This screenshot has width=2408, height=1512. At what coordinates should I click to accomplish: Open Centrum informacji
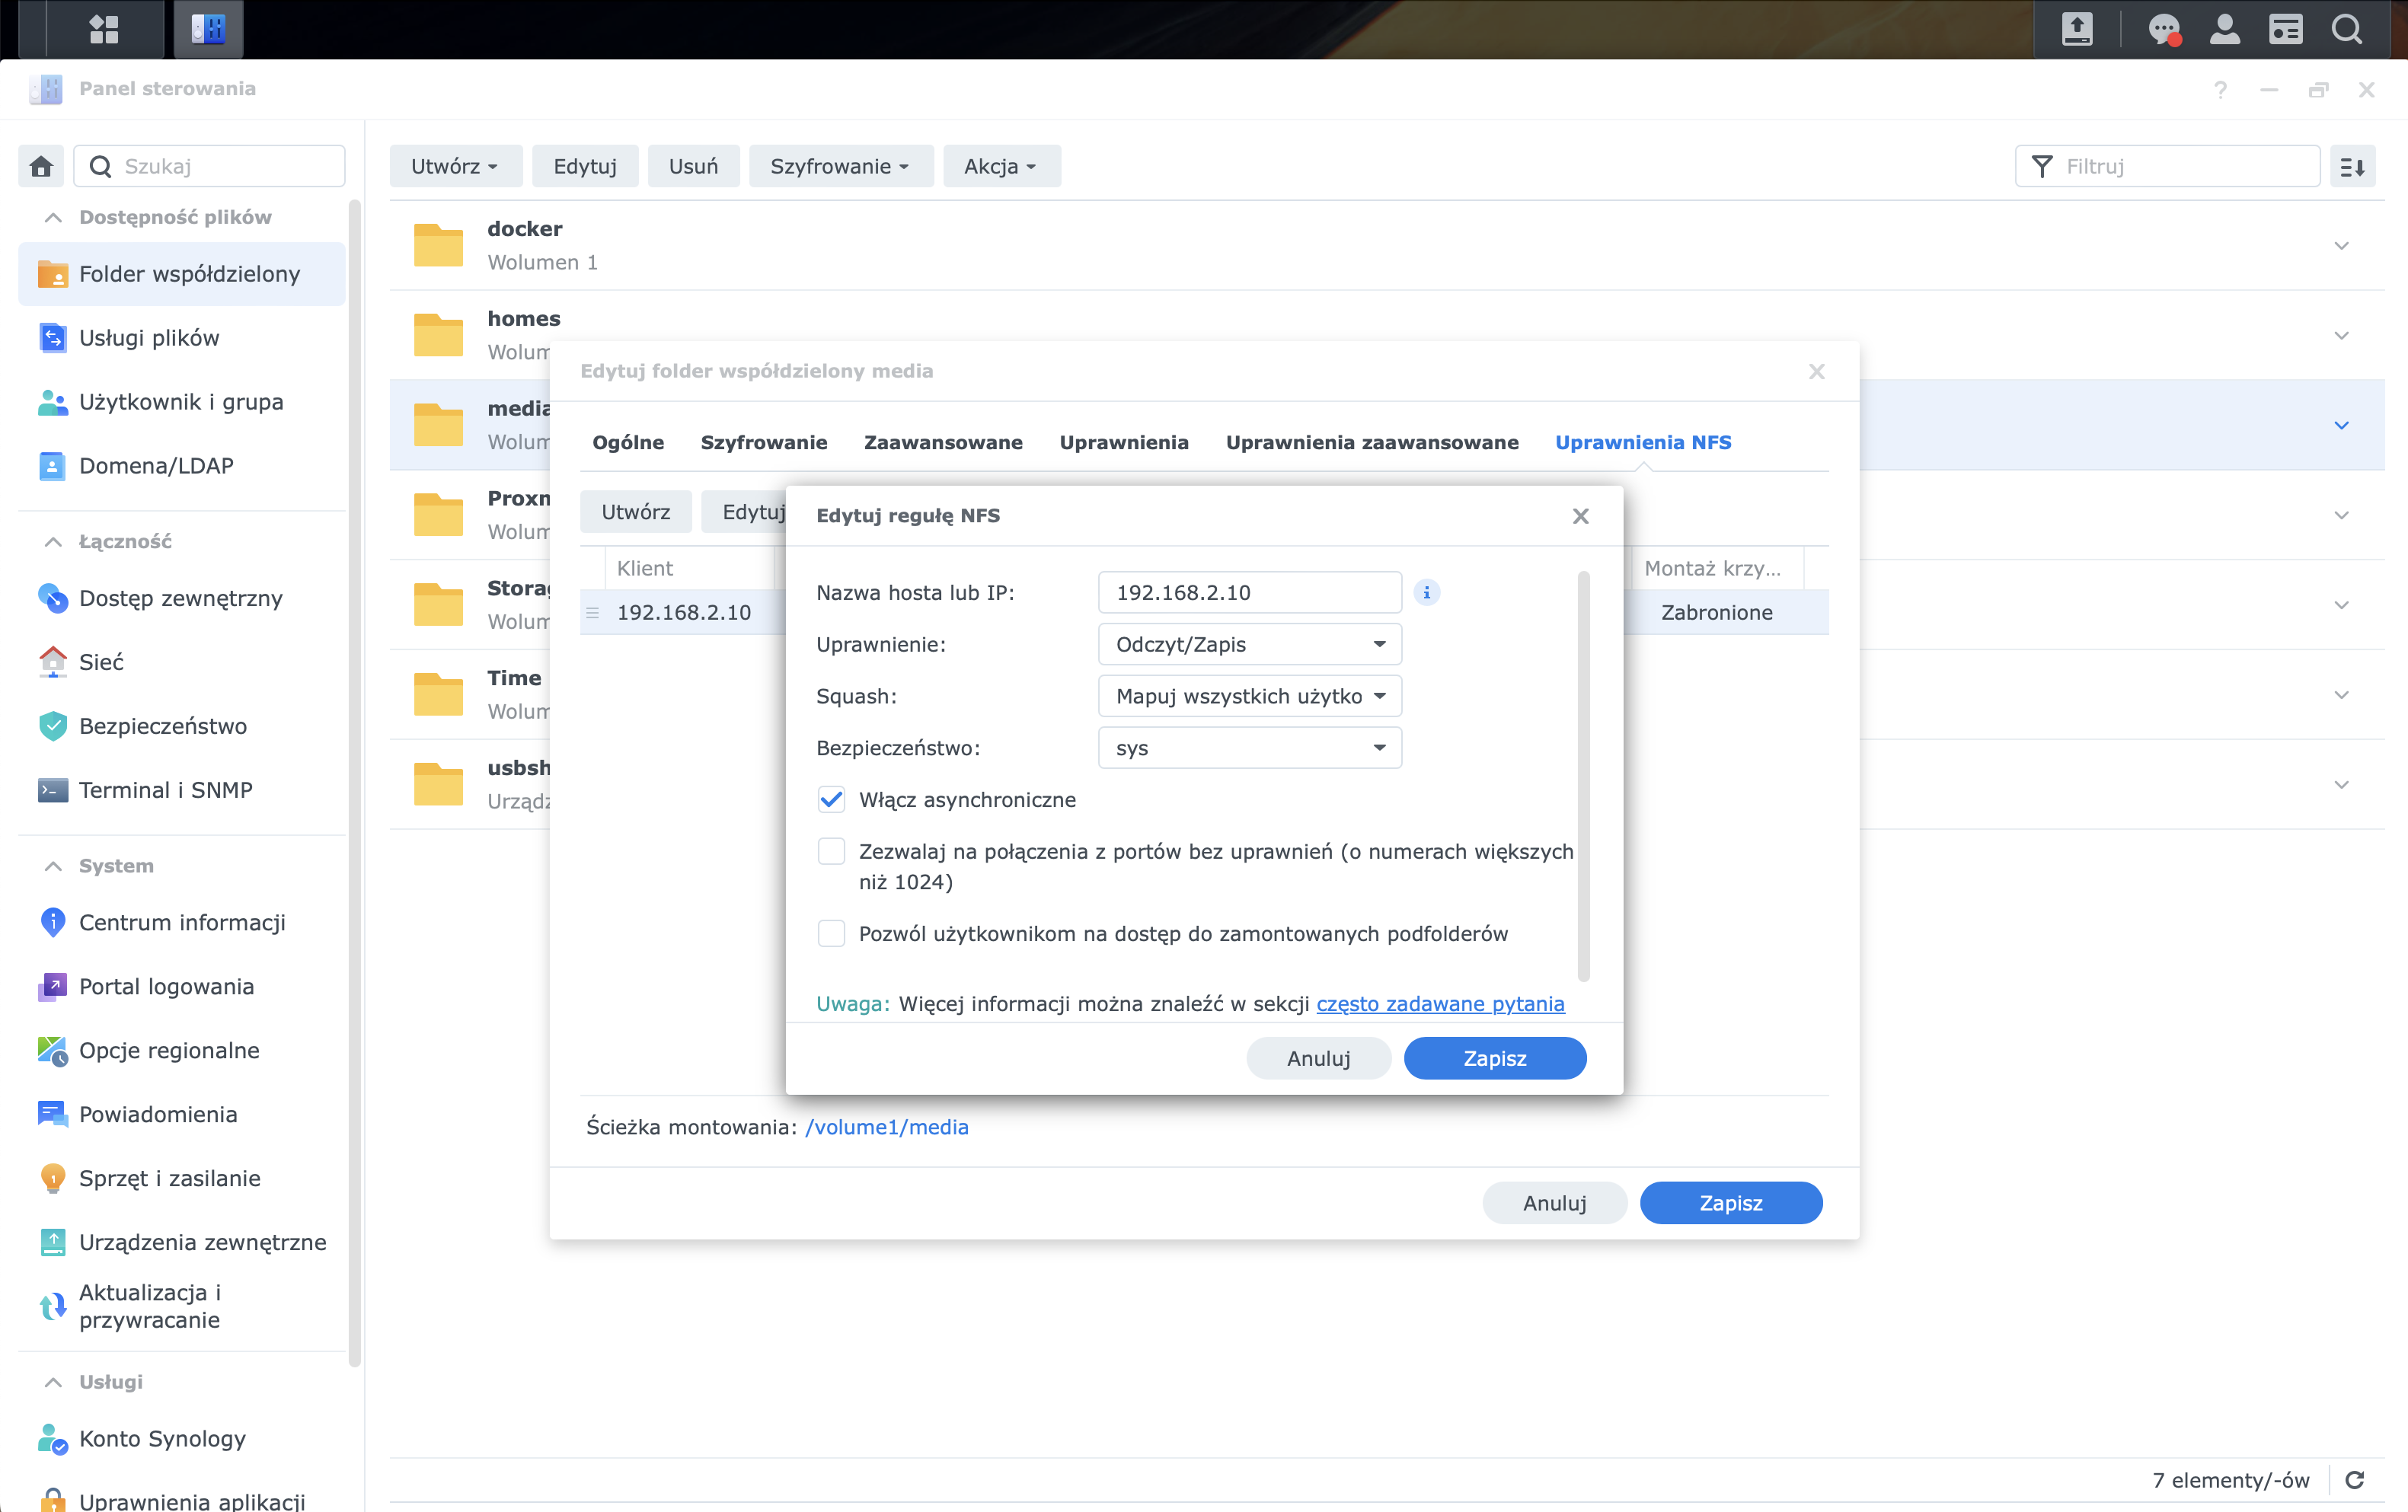pos(182,922)
